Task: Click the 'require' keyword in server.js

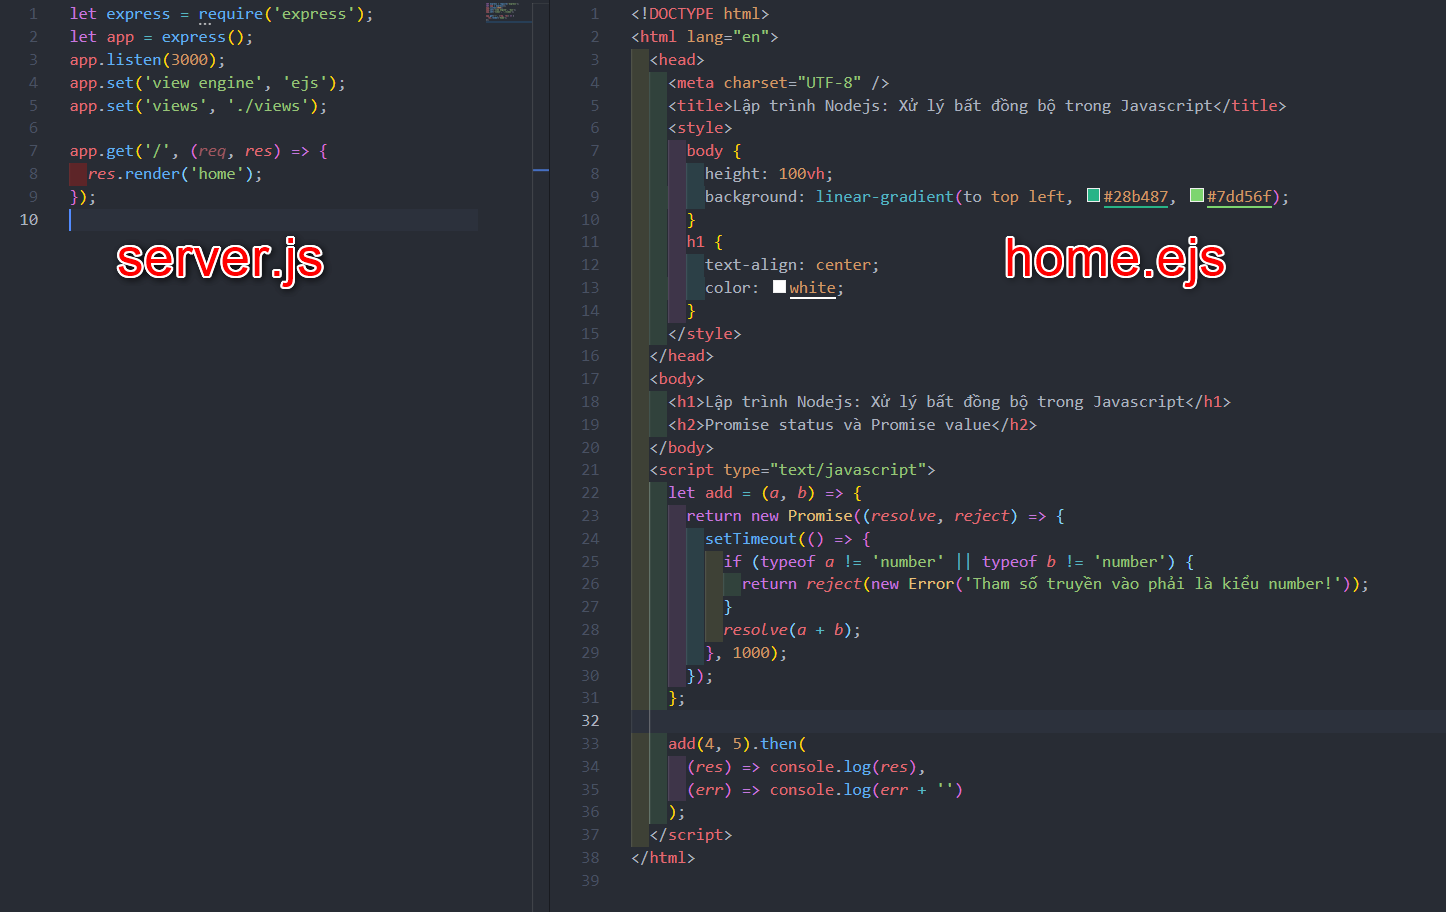Action: pos(230,14)
